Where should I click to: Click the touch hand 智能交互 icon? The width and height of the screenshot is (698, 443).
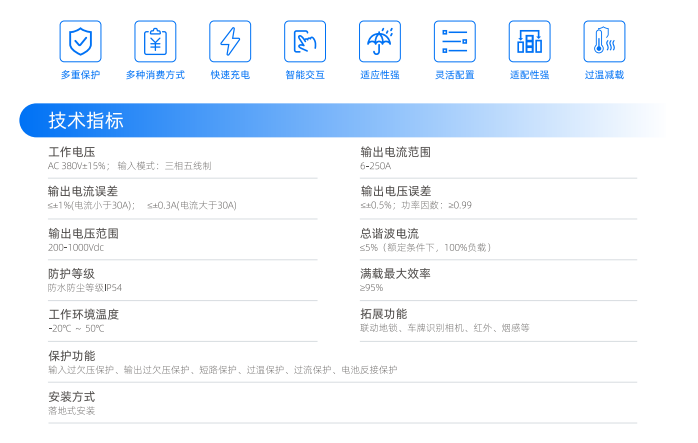click(304, 41)
